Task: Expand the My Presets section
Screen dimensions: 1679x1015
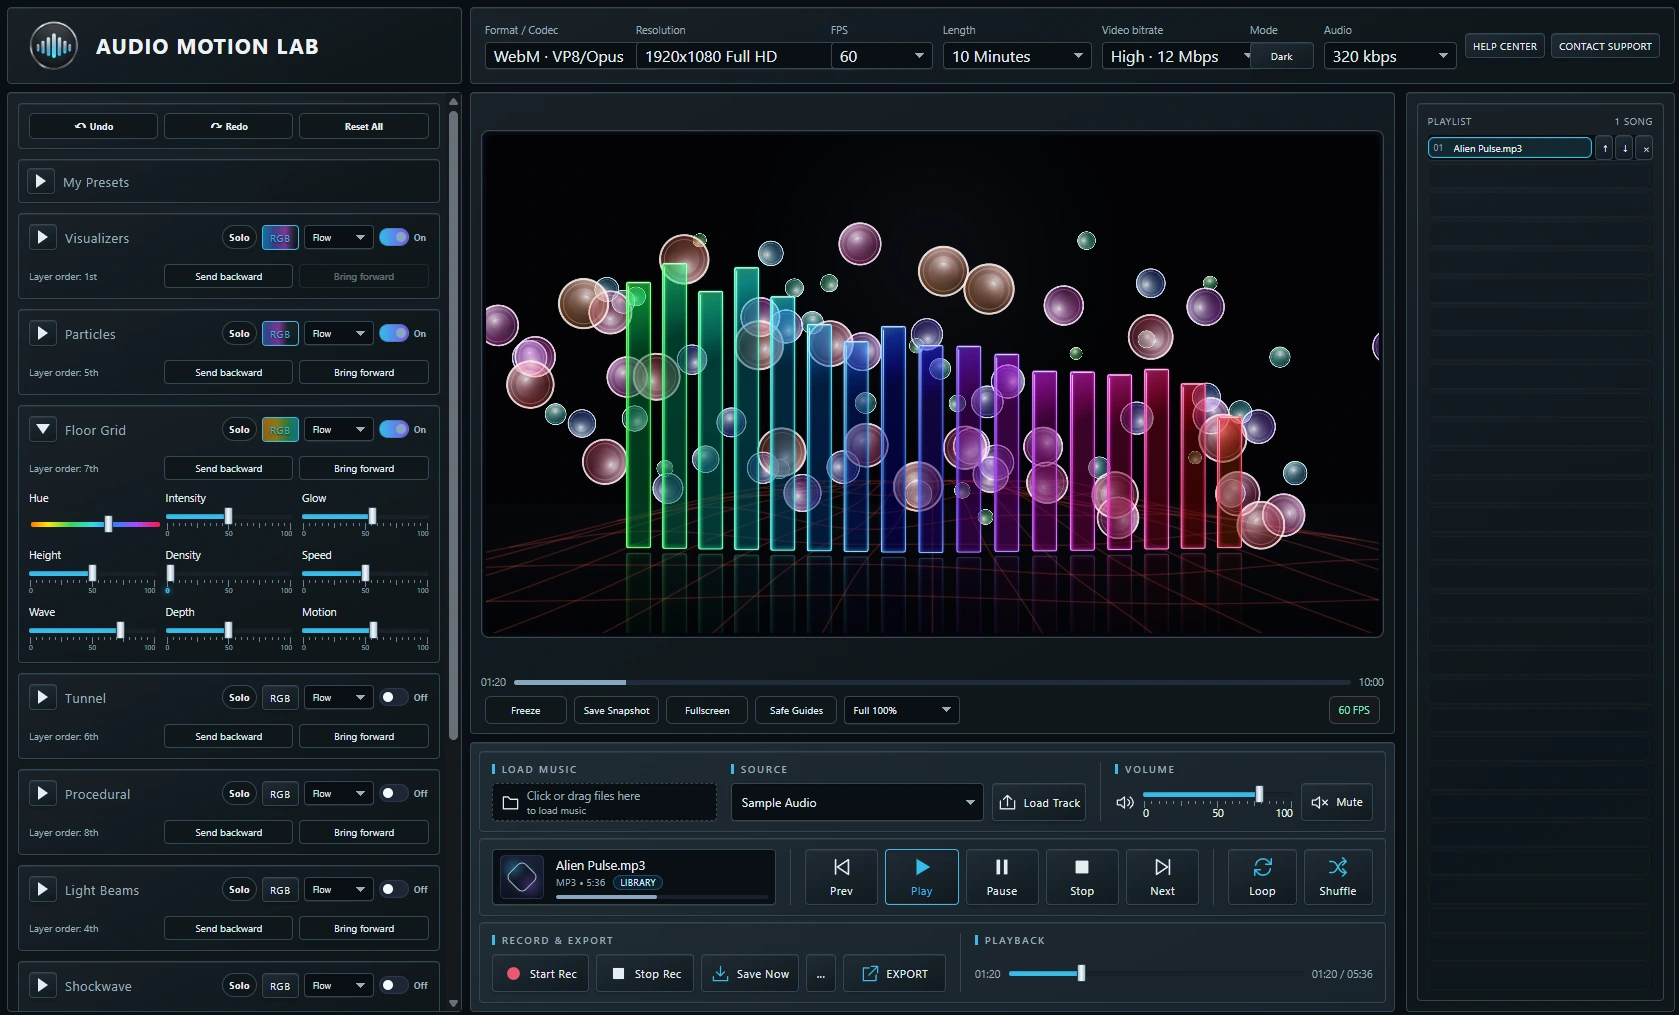Action: tap(41, 182)
